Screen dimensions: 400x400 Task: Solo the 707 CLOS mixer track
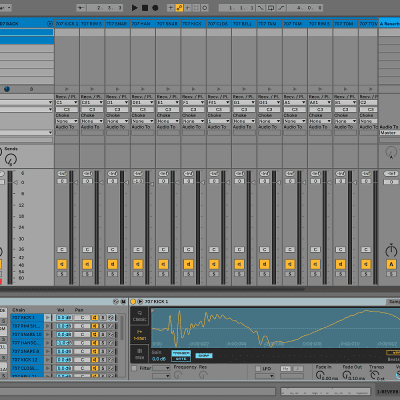[x=214, y=274]
